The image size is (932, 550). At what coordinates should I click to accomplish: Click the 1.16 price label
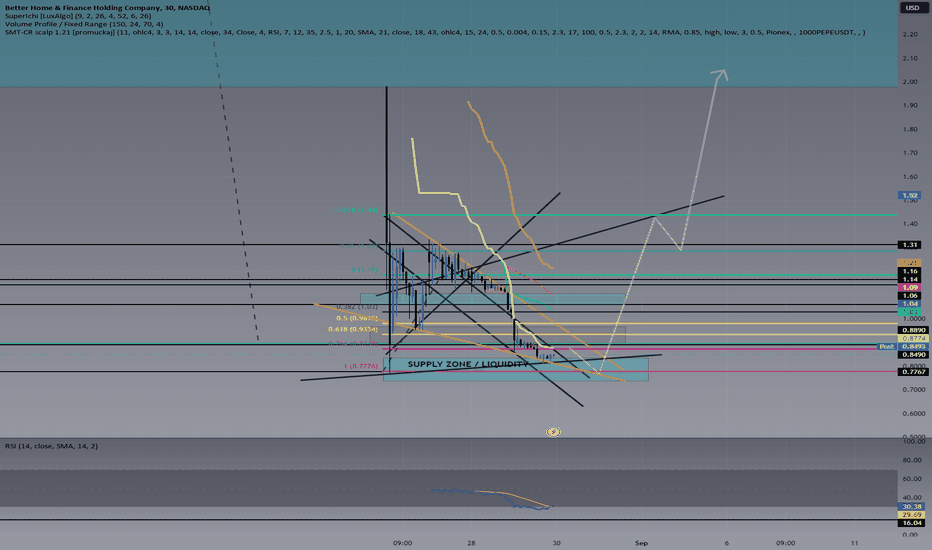pos(909,271)
